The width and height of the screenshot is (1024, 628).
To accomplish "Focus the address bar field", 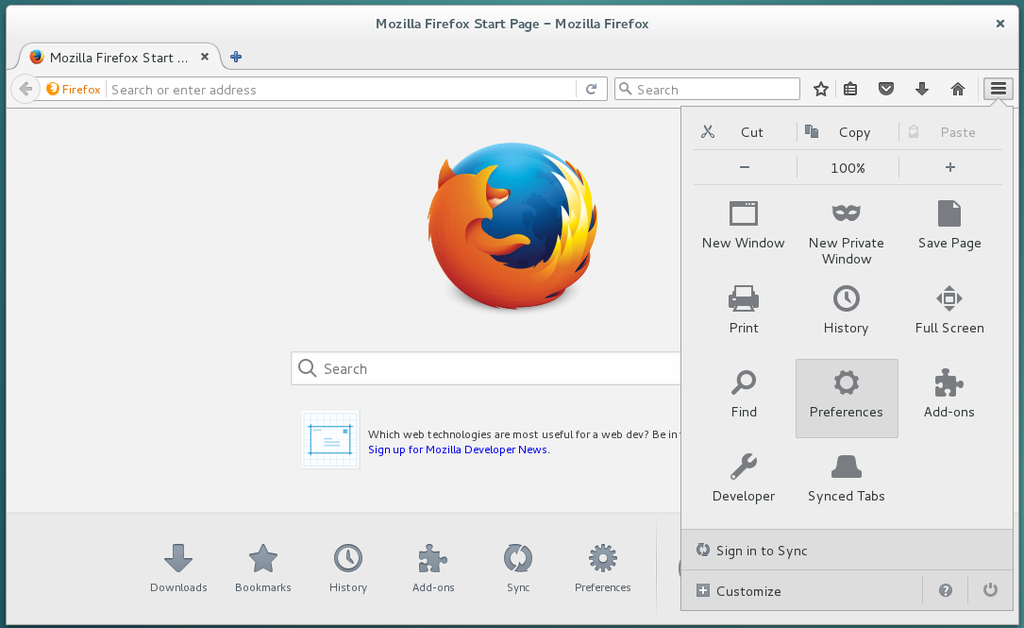I will coord(342,89).
